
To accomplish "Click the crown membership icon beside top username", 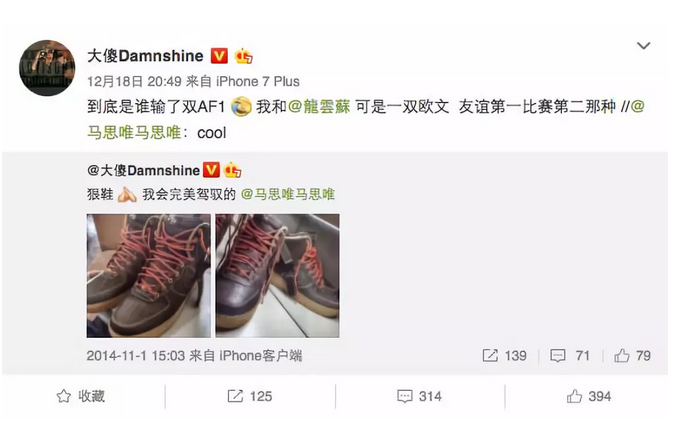I will pos(243,56).
